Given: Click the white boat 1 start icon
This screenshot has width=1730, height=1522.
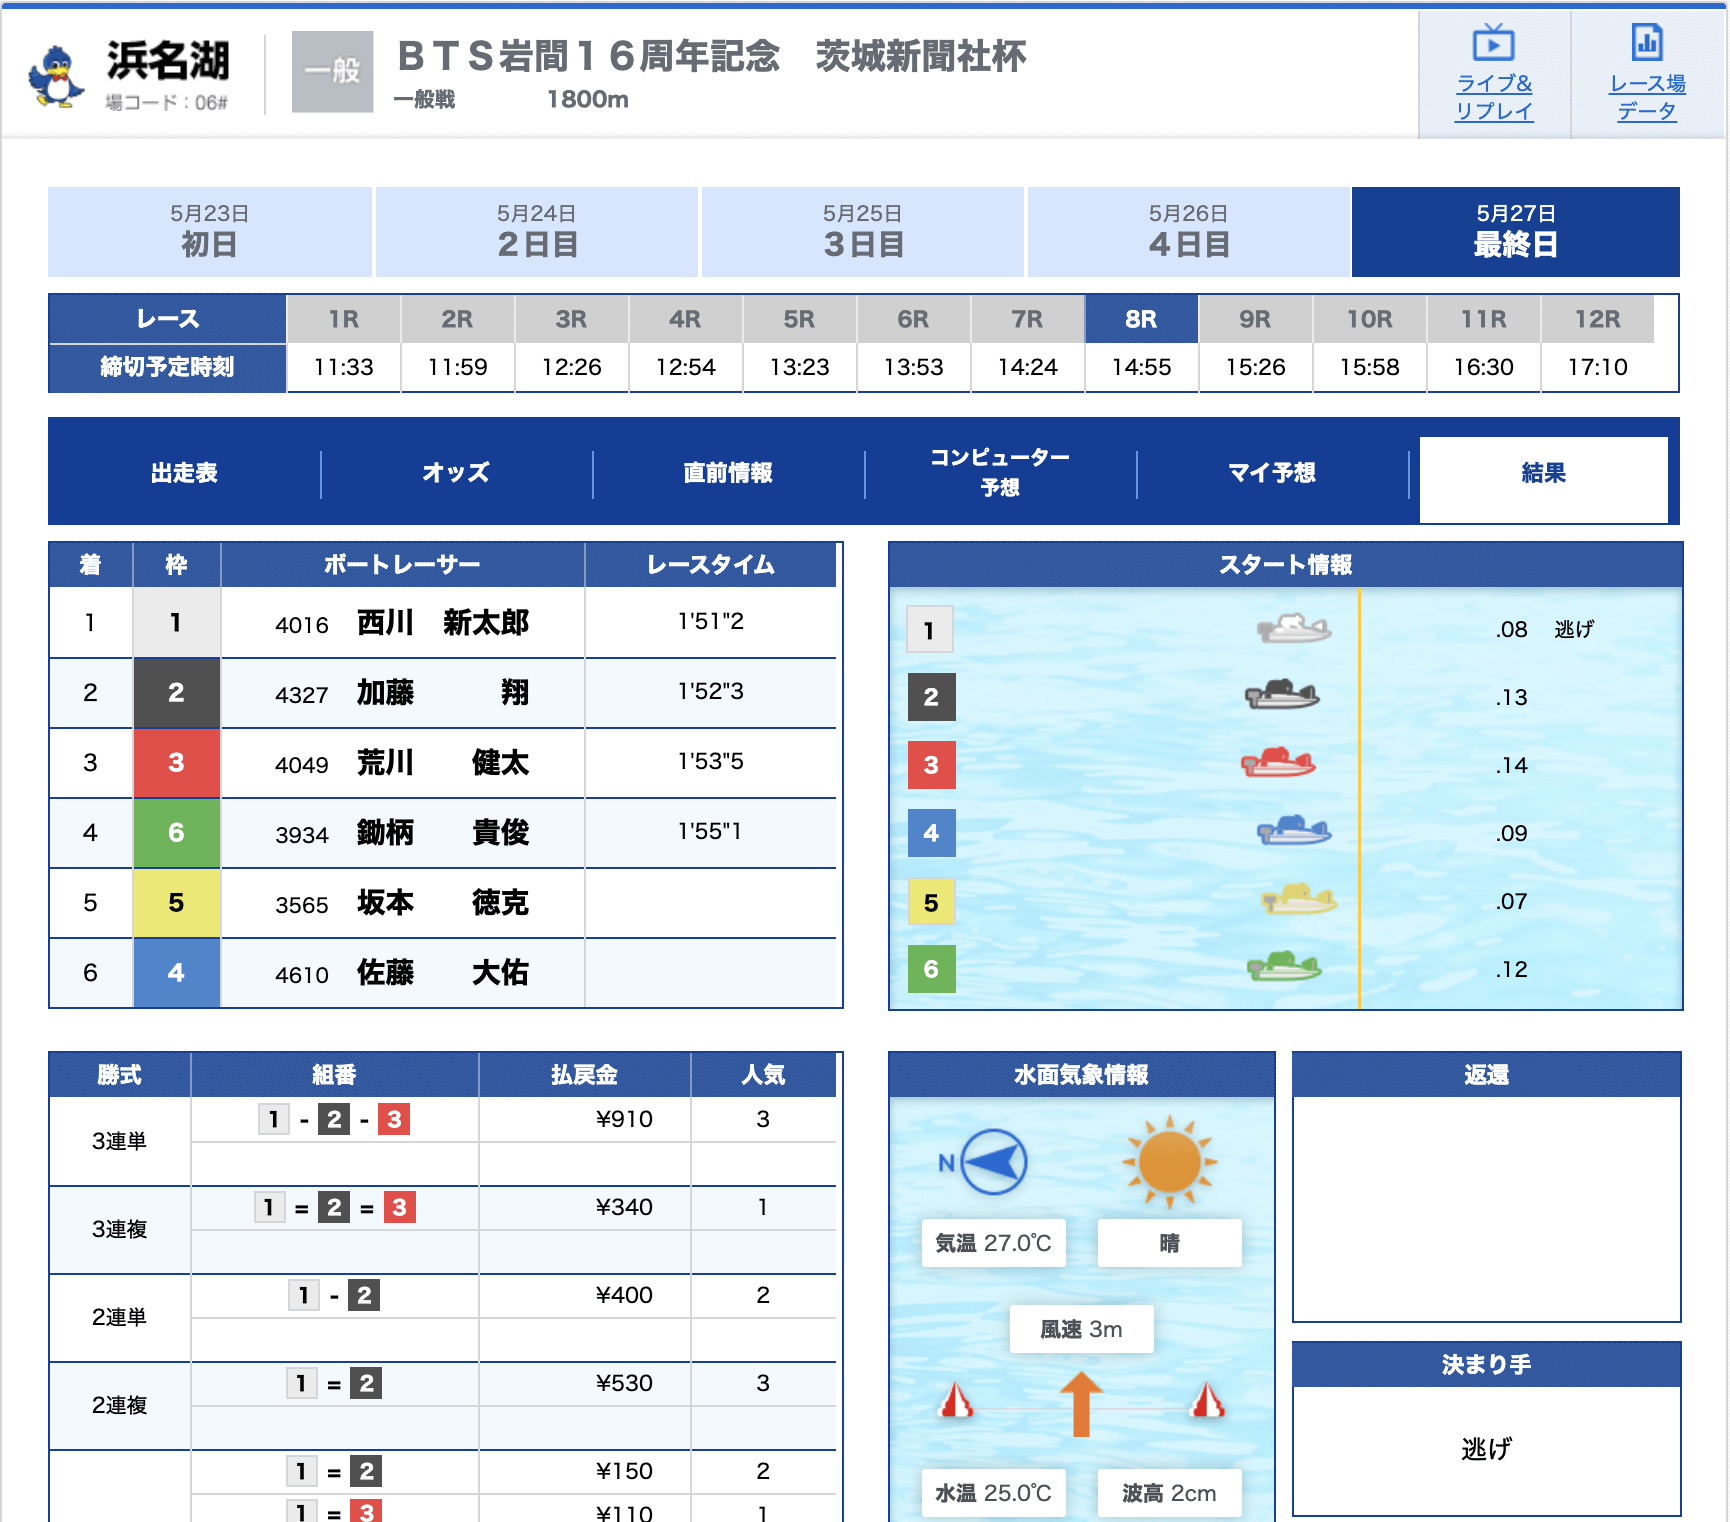Looking at the screenshot, I should (x=1293, y=629).
